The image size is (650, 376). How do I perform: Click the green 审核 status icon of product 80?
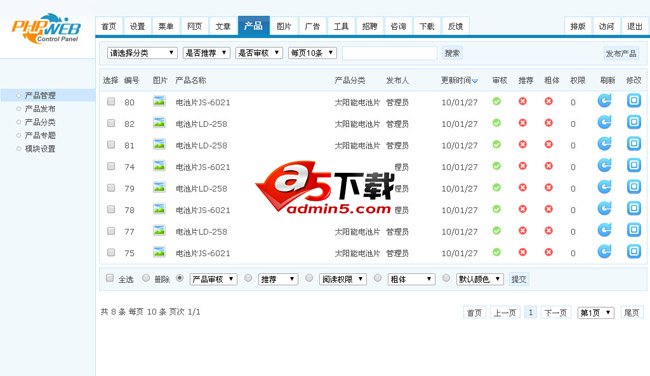pos(497,101)
